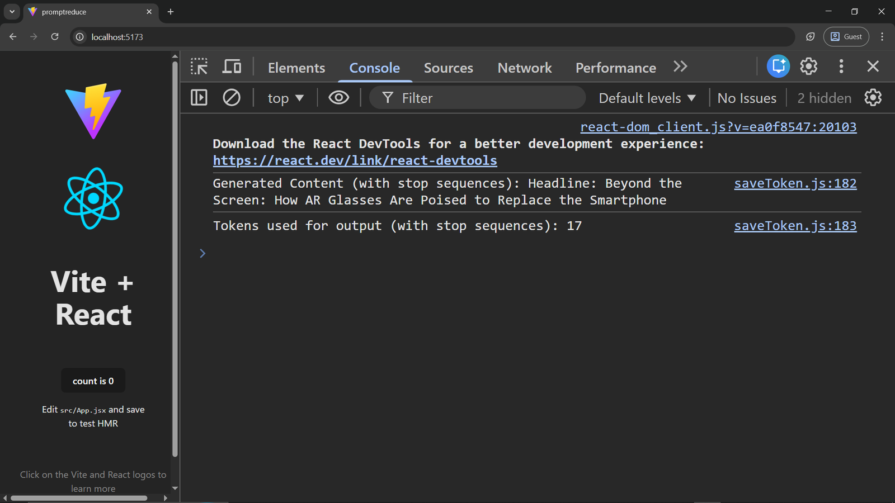Open console settings gear beside hidden count

(873, 98)
